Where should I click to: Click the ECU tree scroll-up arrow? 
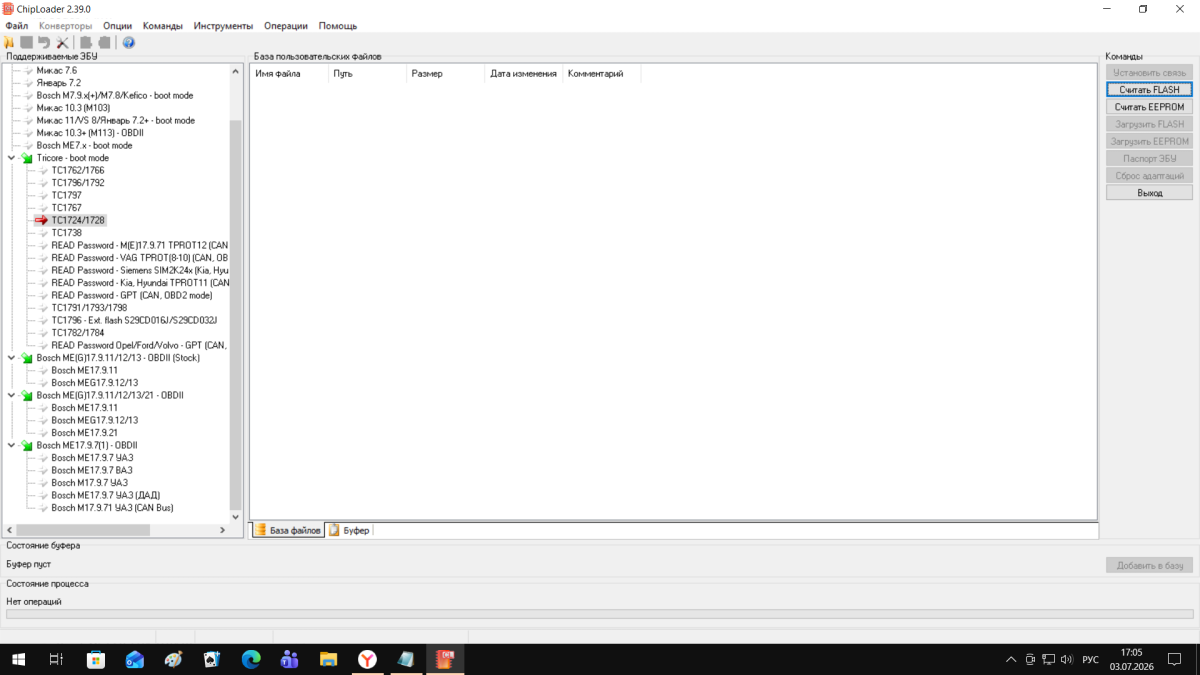(236, 72)
